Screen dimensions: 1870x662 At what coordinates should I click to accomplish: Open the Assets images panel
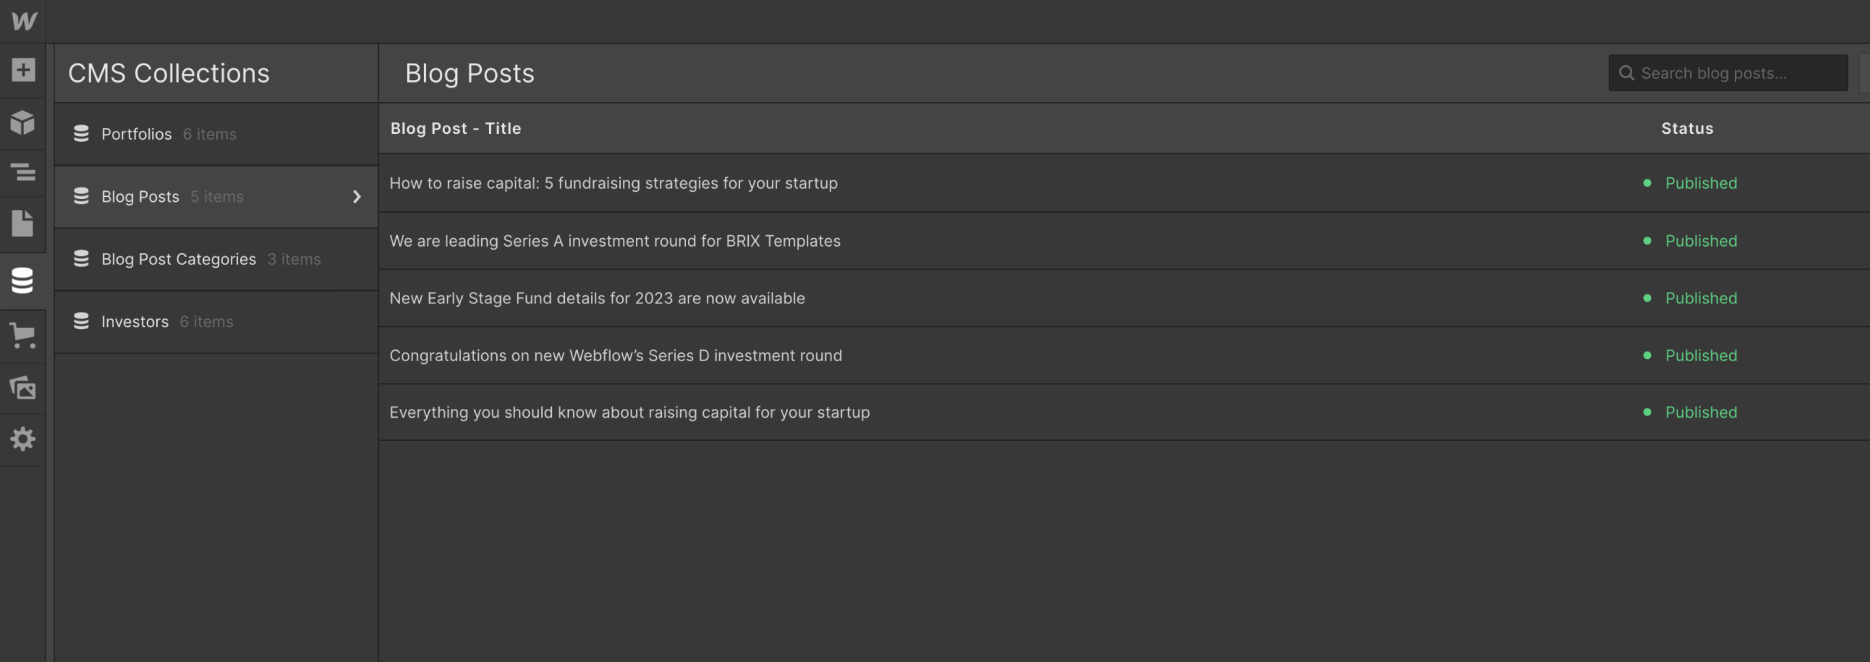(23, 387)
